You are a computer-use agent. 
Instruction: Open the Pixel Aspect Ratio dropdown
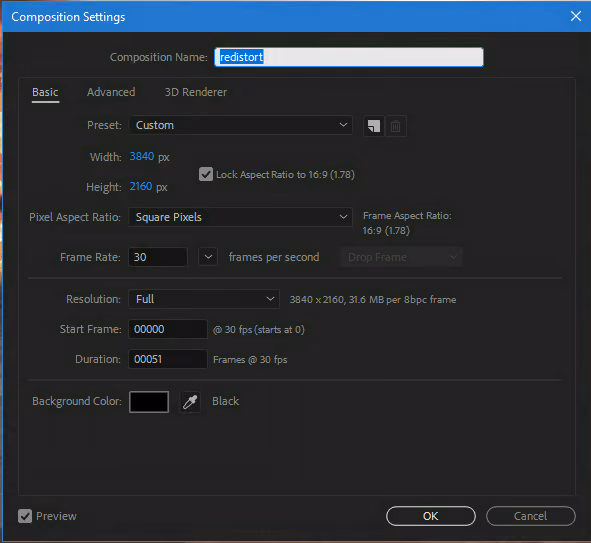click(241, 217)
